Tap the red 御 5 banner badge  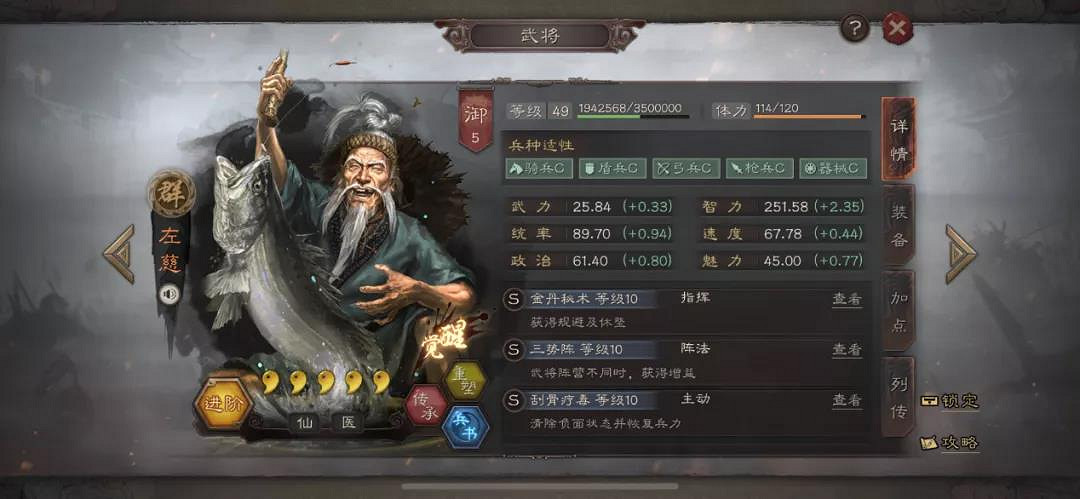pyautogui.click(x=476, y=119)
